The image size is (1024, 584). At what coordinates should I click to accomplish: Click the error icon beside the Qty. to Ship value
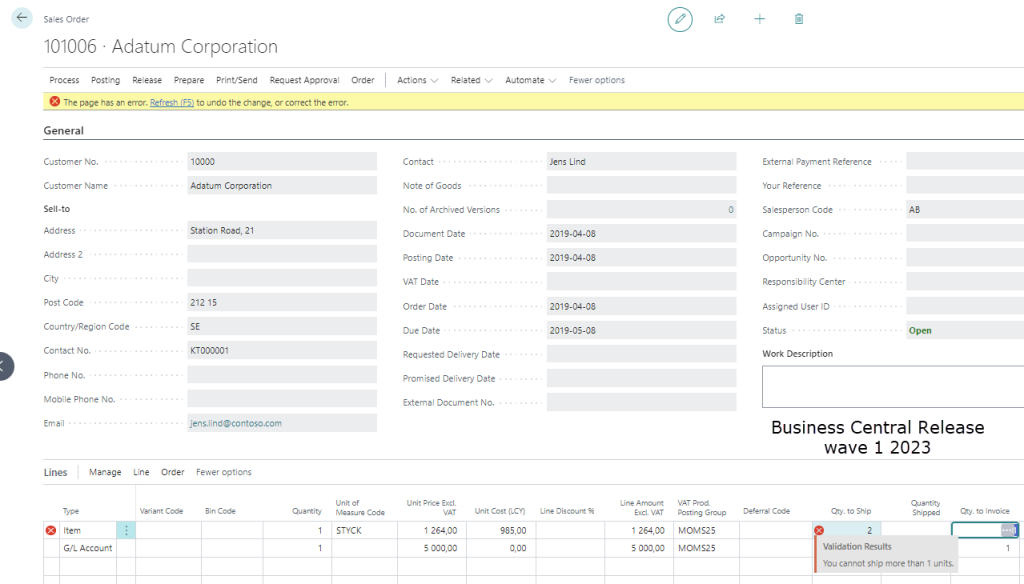820,530
